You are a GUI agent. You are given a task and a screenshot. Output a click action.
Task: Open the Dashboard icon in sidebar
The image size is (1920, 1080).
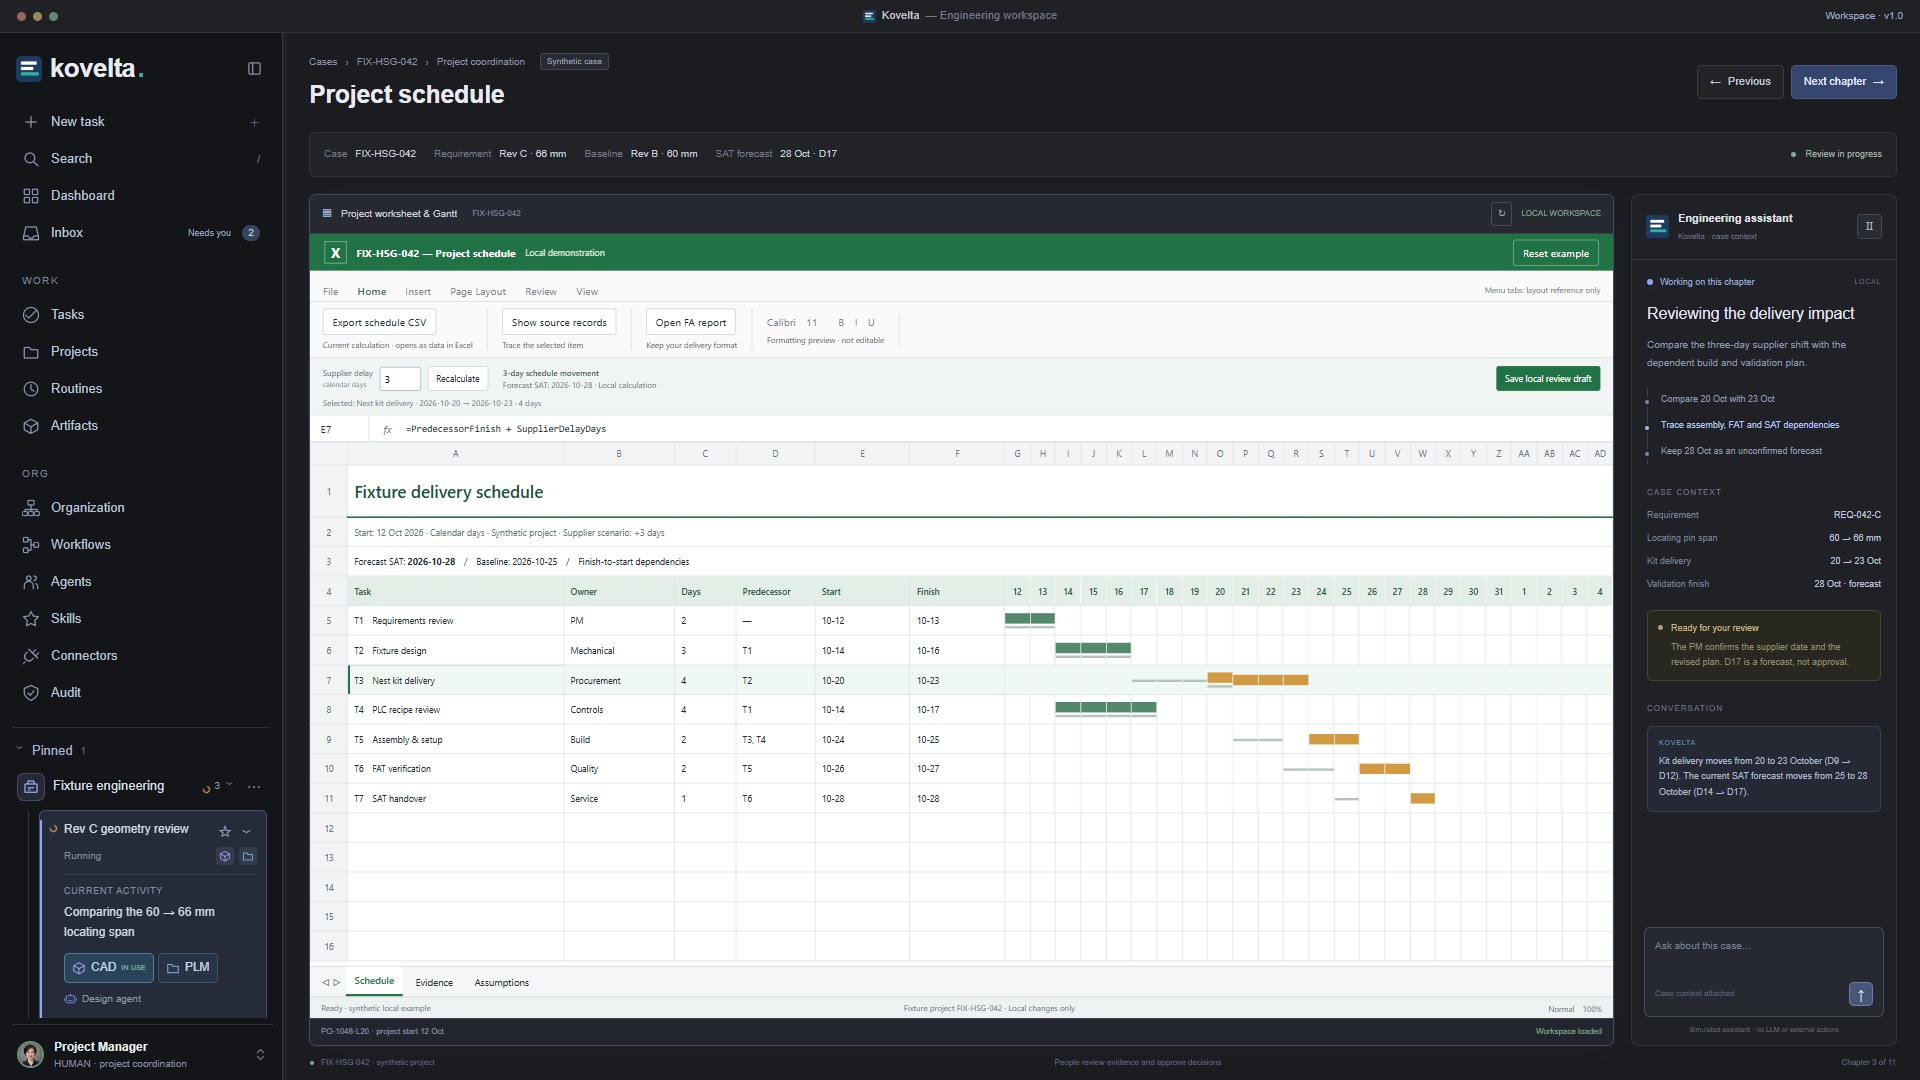pos(31,196)
